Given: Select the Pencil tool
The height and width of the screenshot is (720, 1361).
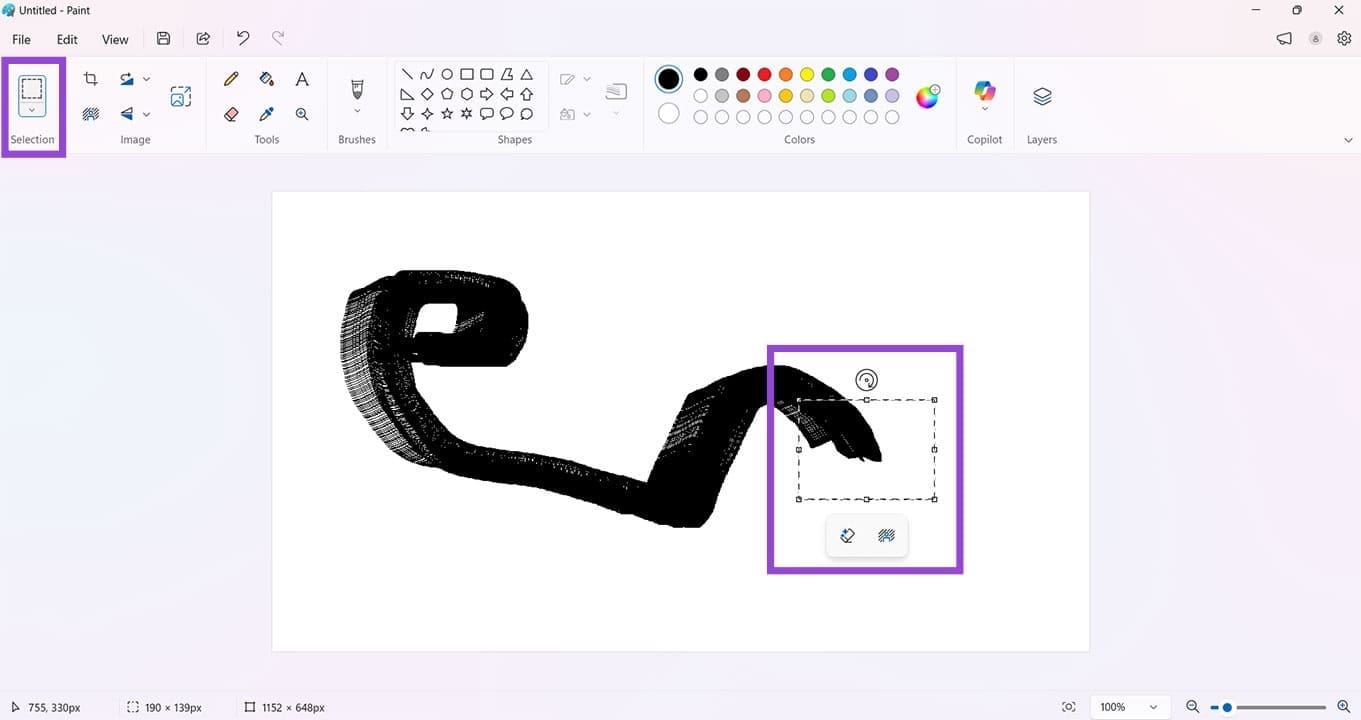Looking at the screenshot, I should pyautogui.click(x=231, y=78).
